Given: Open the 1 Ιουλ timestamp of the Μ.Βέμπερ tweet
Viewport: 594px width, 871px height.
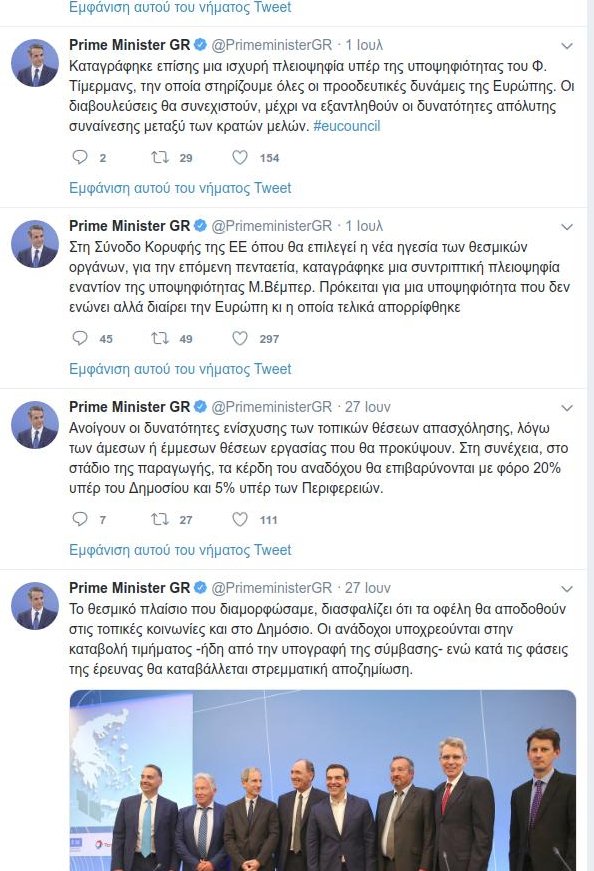Looking at the screenshot, I should point(364,226).
